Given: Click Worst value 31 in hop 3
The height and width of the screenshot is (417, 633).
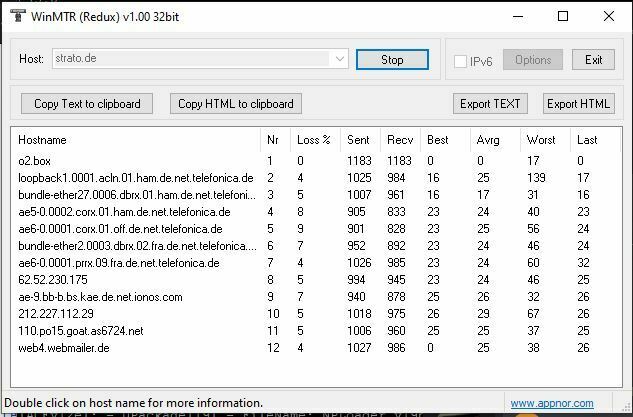Looking at the screenshot, I should point(533,195).
